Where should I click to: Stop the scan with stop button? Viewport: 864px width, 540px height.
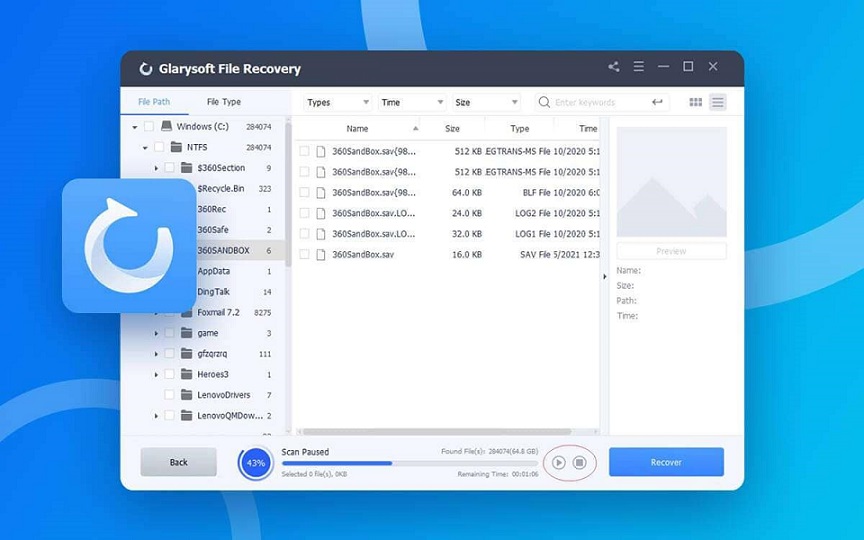click(x=580, y=462)
